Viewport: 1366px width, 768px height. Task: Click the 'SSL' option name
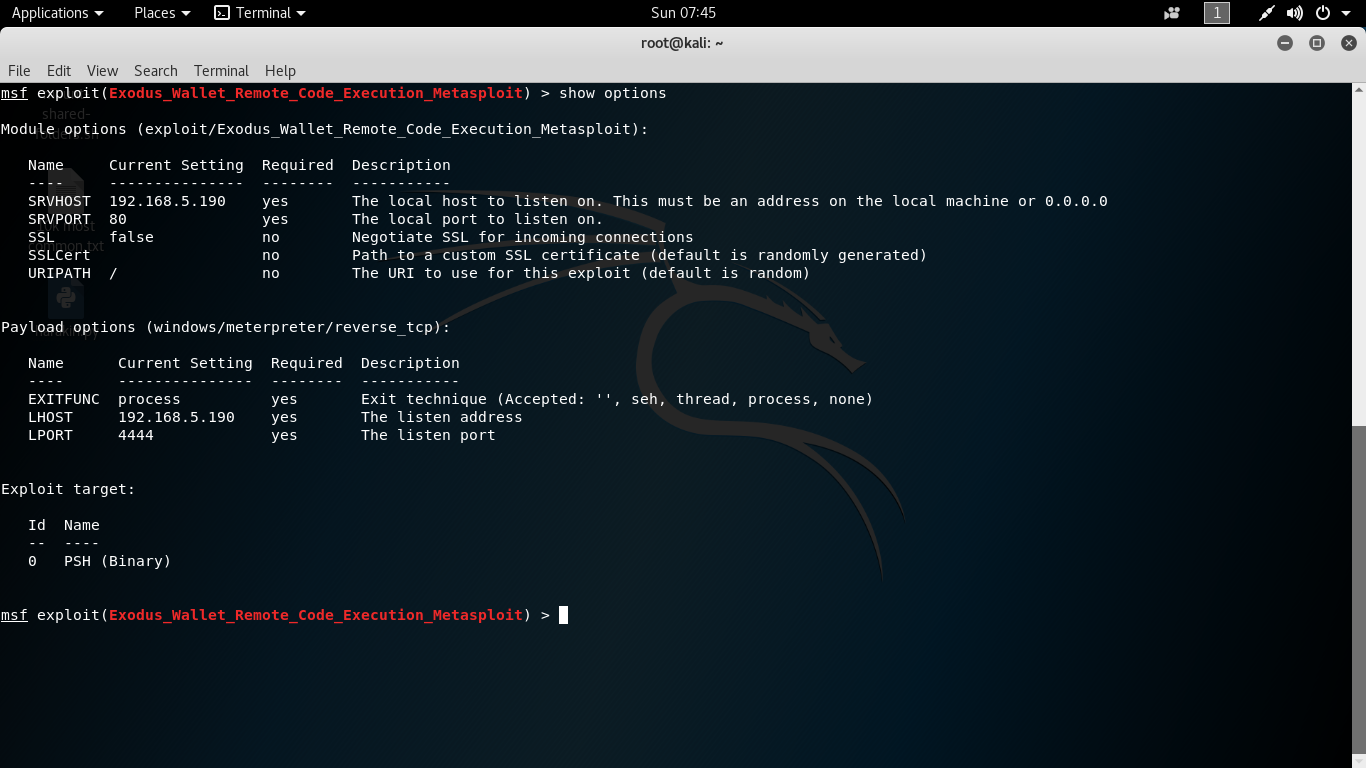pos(41,237)
